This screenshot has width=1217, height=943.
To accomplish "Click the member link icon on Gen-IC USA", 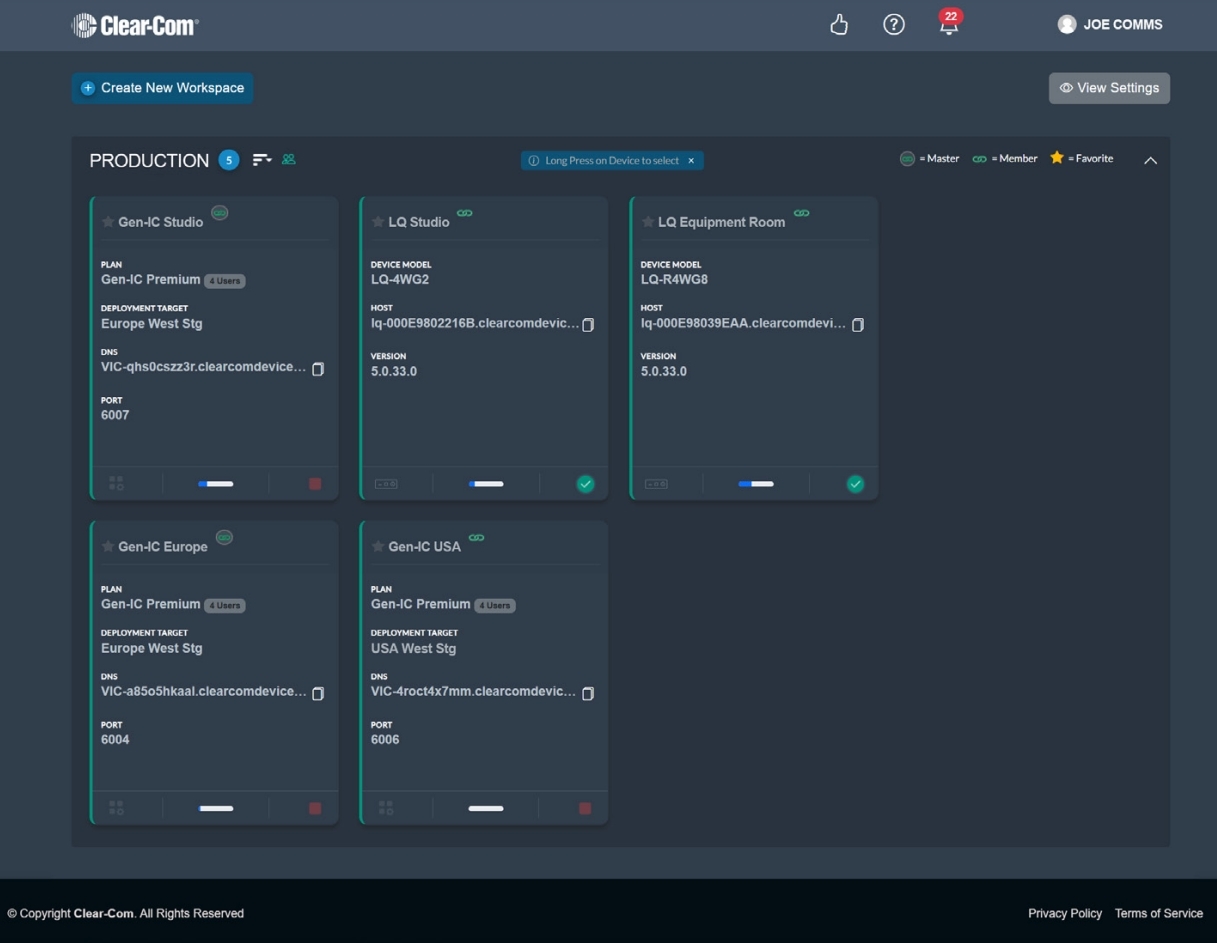I will 477,537.
